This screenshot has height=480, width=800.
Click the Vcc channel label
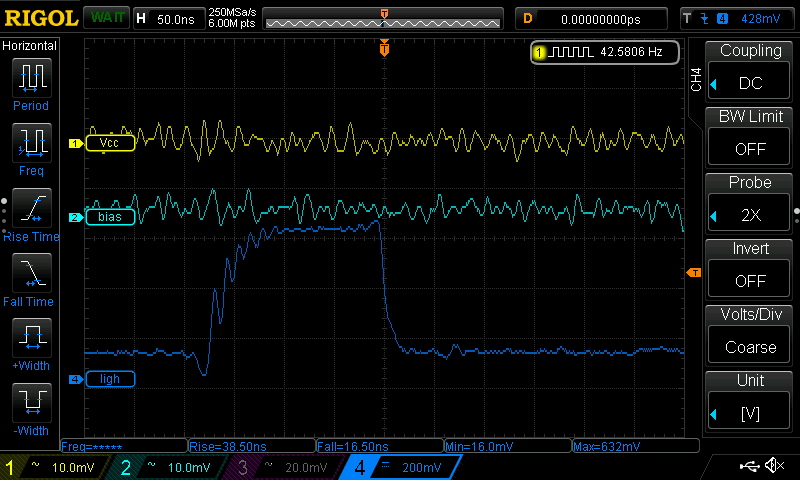[110, 143]
